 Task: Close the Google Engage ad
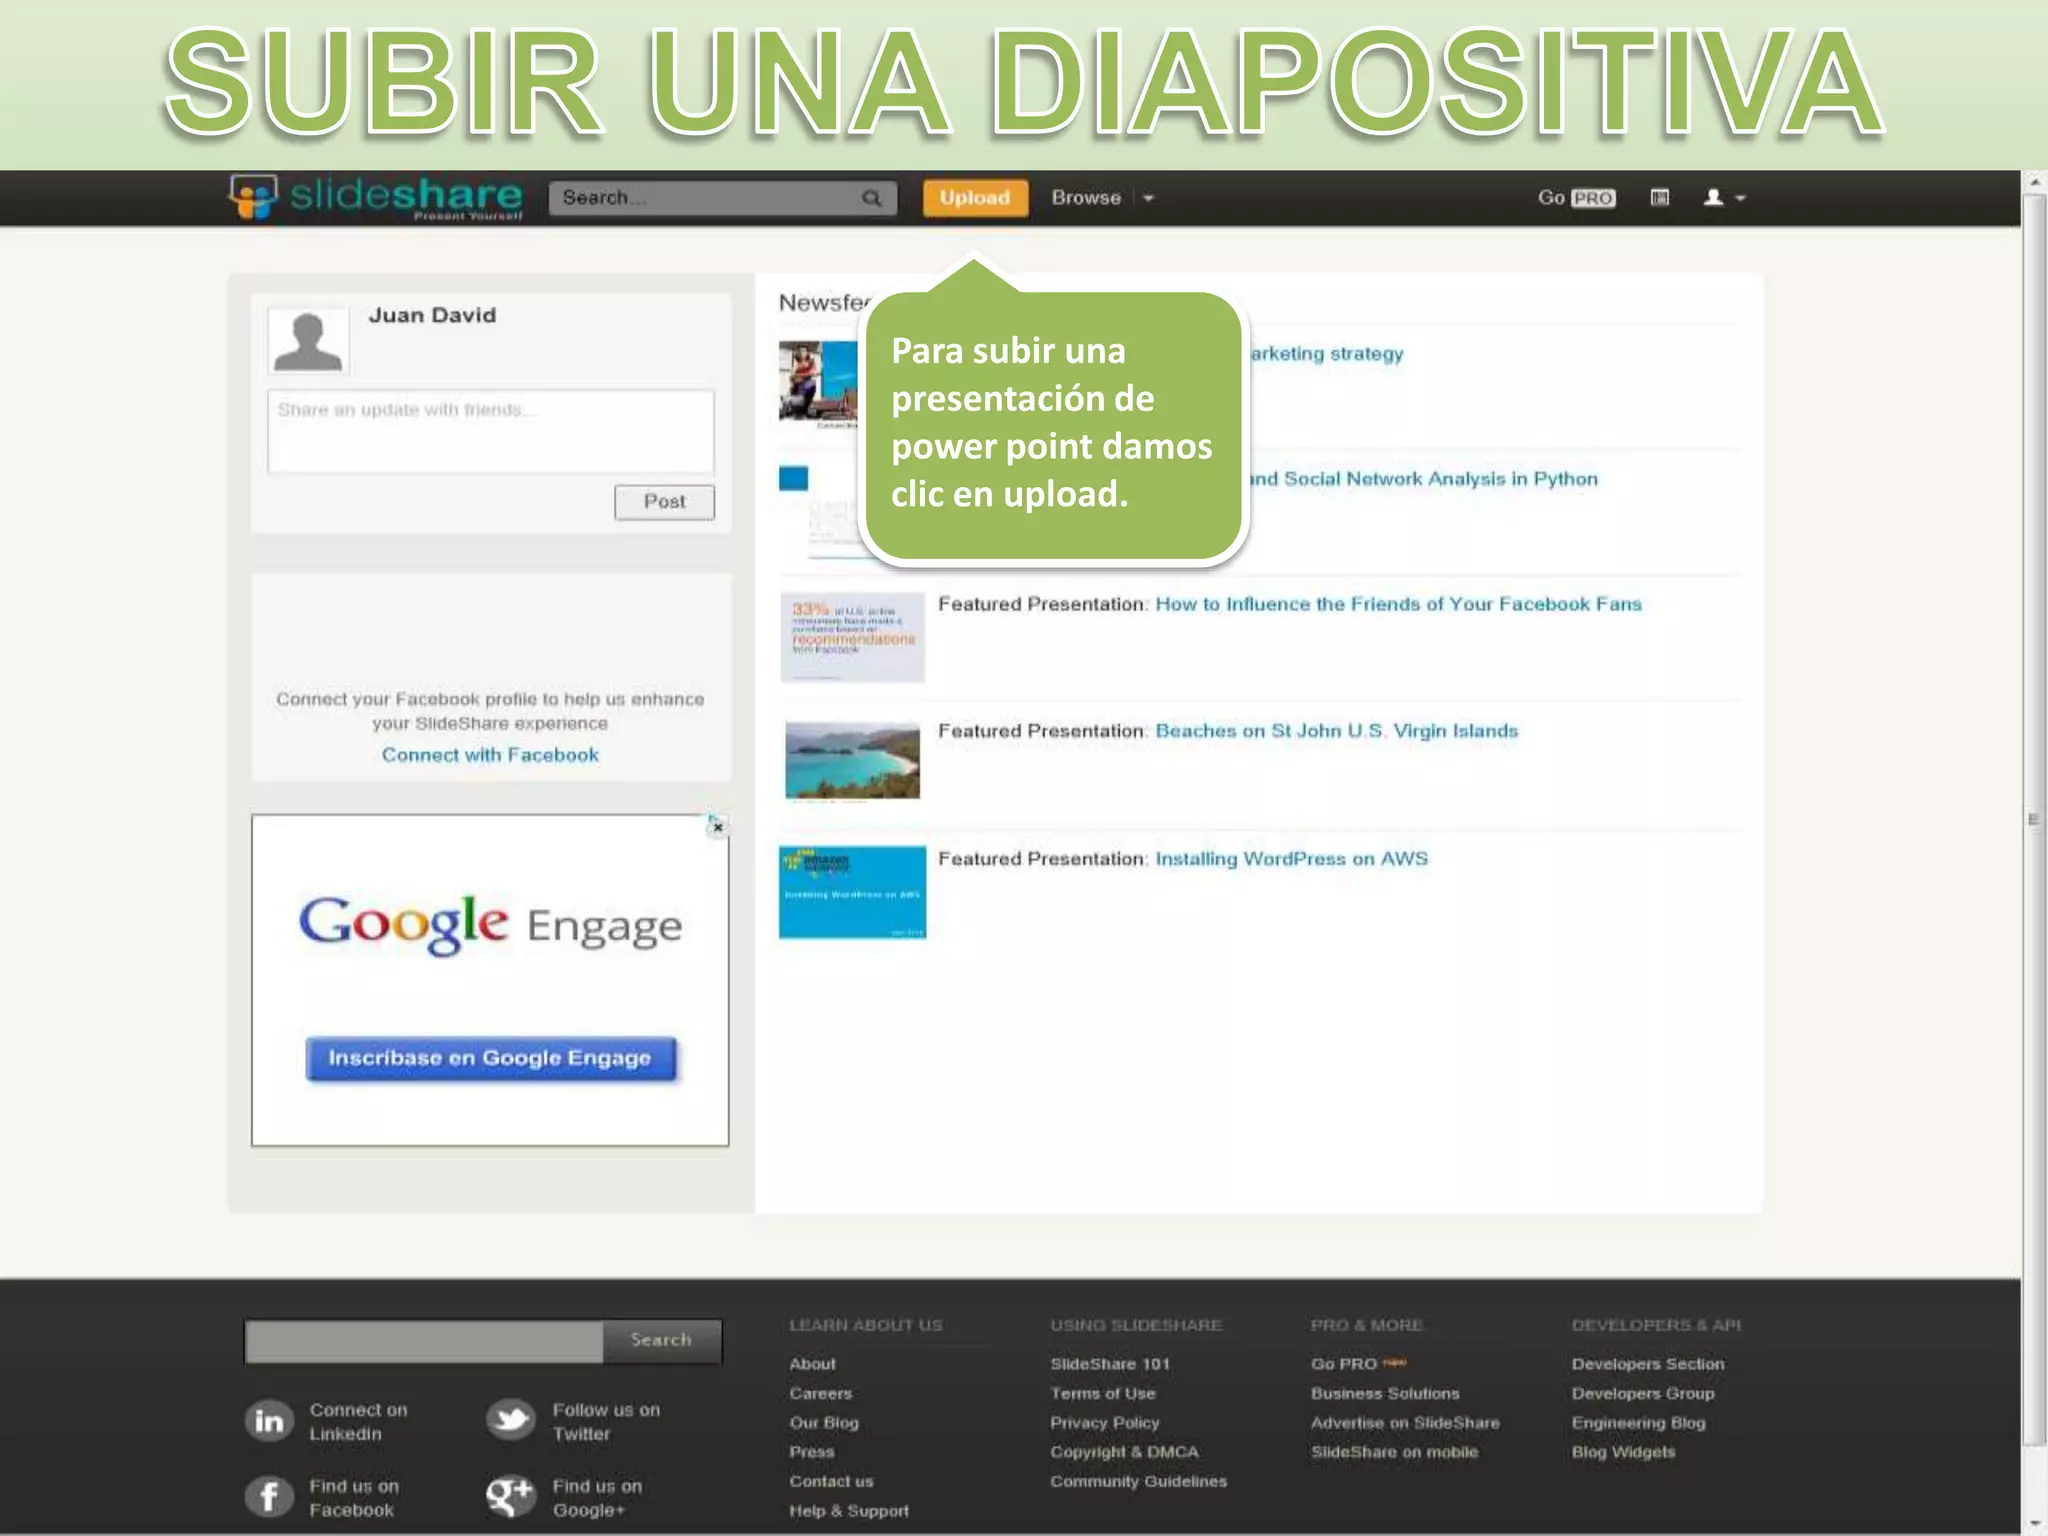click(718, 827)
